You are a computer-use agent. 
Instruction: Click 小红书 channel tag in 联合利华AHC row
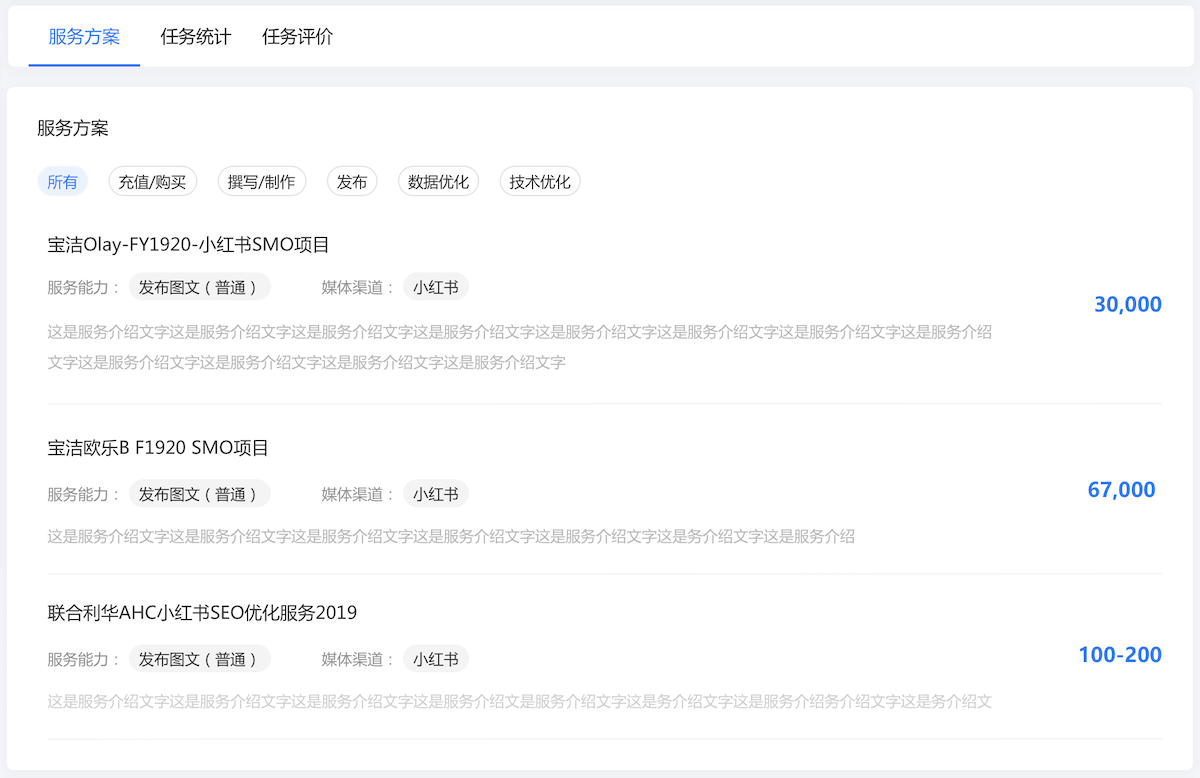(436, 659)
